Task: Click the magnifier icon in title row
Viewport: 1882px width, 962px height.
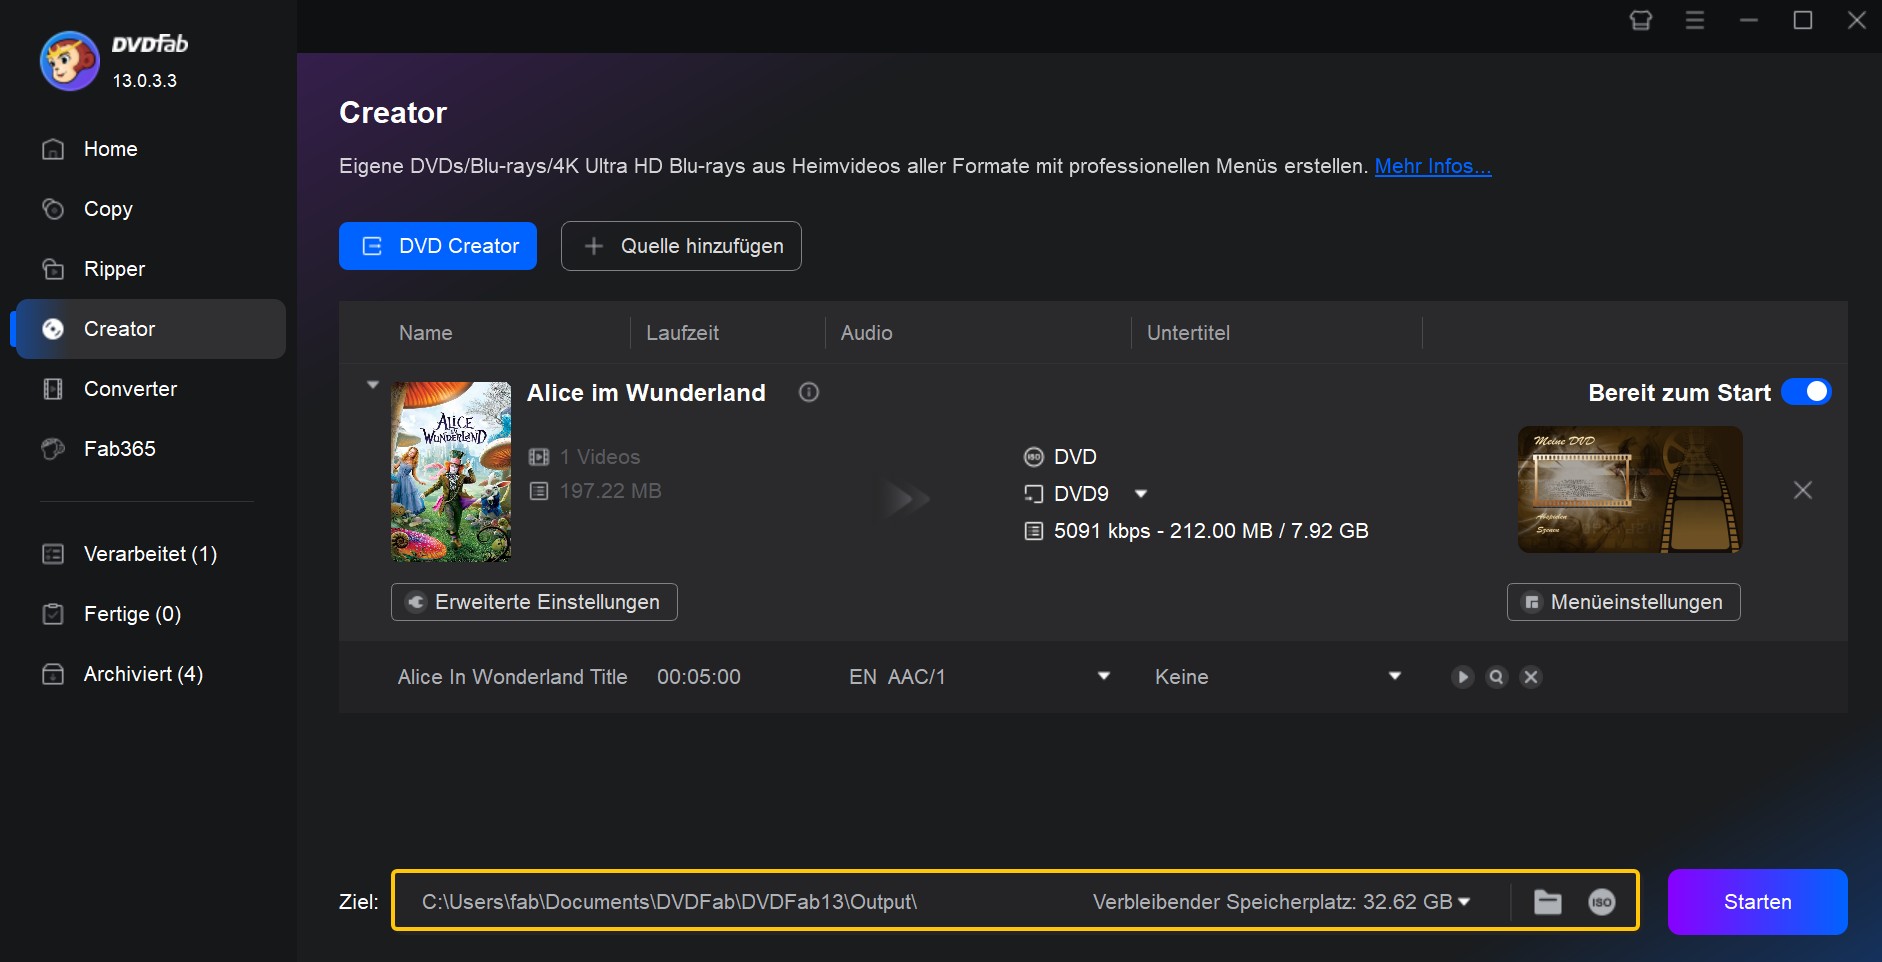Action: 1497,677
